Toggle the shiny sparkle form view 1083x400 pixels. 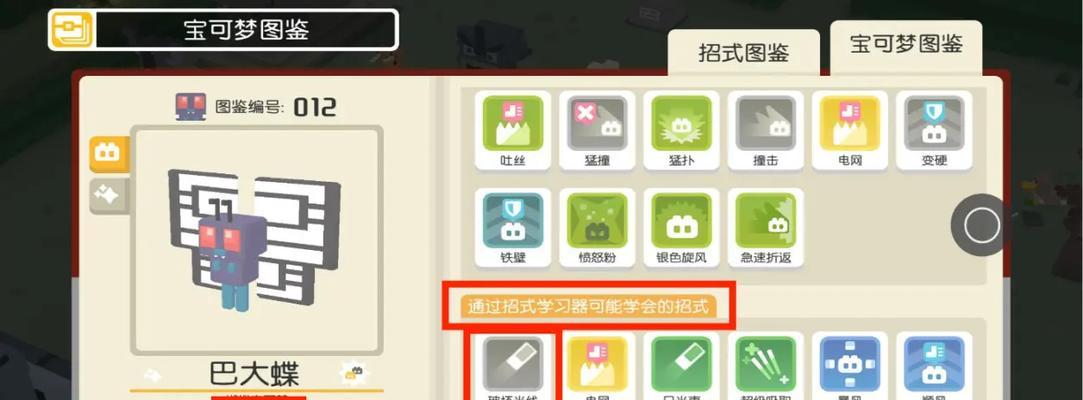point(108,196)
